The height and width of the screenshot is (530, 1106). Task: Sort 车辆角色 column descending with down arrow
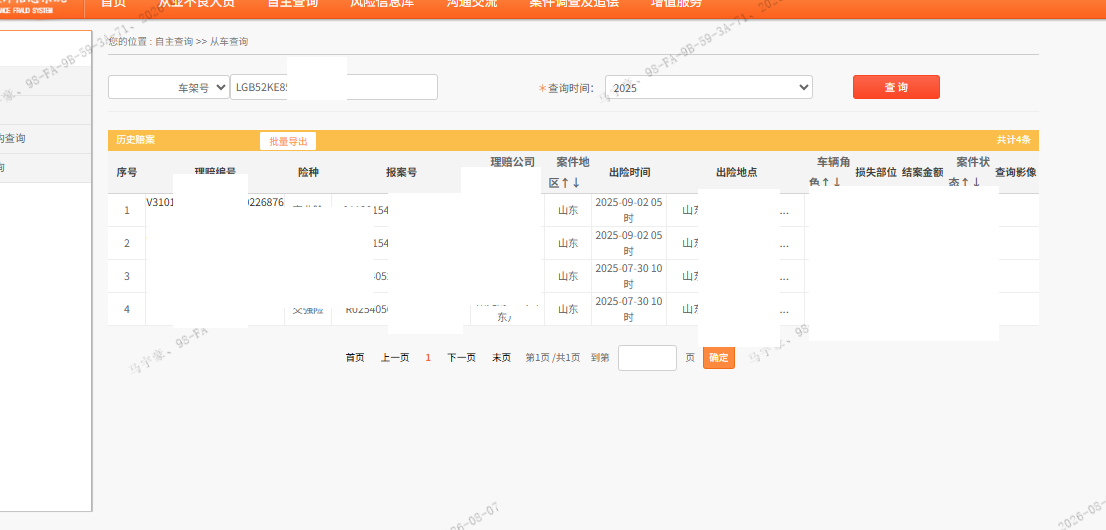coord(837,183)
